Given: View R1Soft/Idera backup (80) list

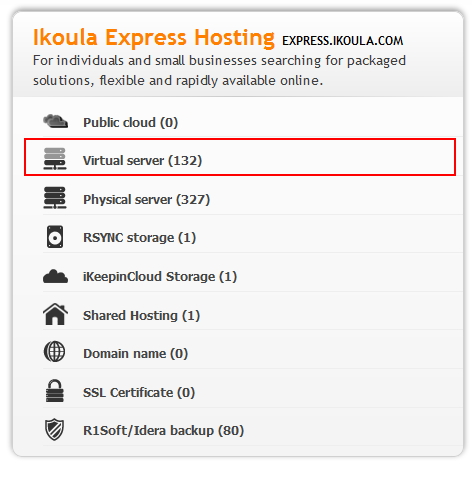Looking at the screenshot, I should coord(163,431).
